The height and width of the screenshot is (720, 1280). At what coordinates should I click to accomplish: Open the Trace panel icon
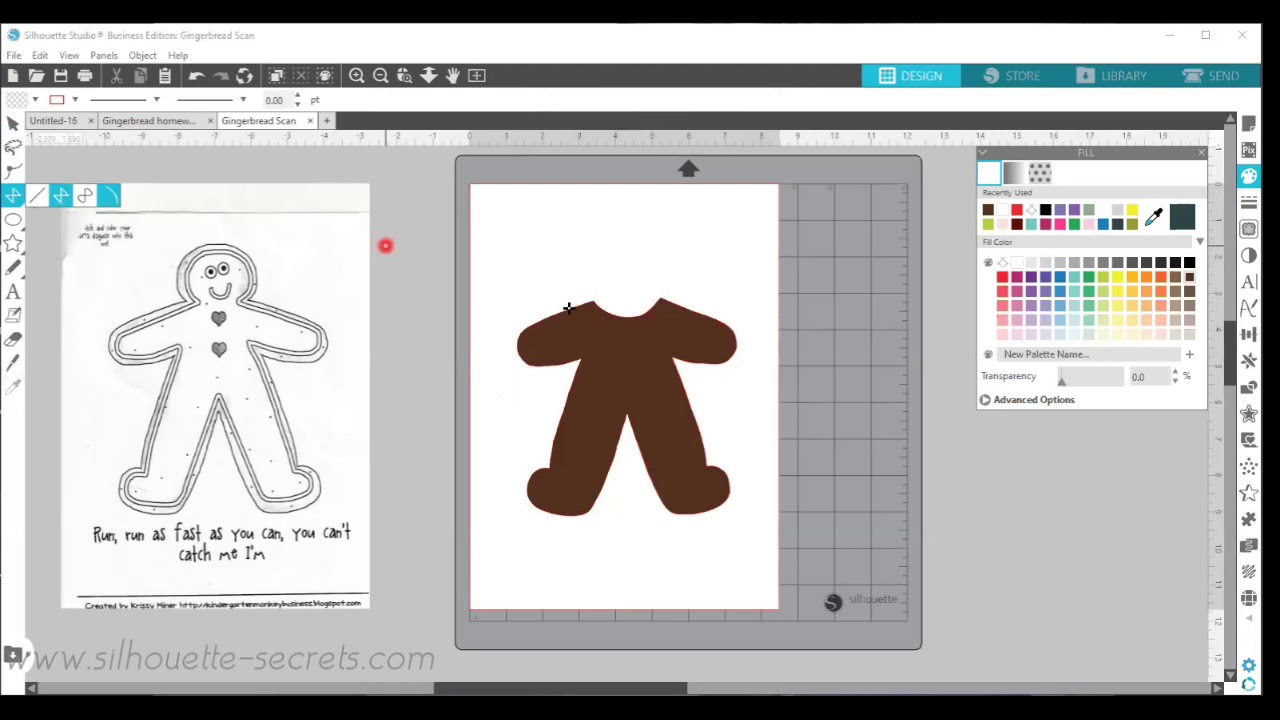pyautogui.click(x=1248, y=229)
